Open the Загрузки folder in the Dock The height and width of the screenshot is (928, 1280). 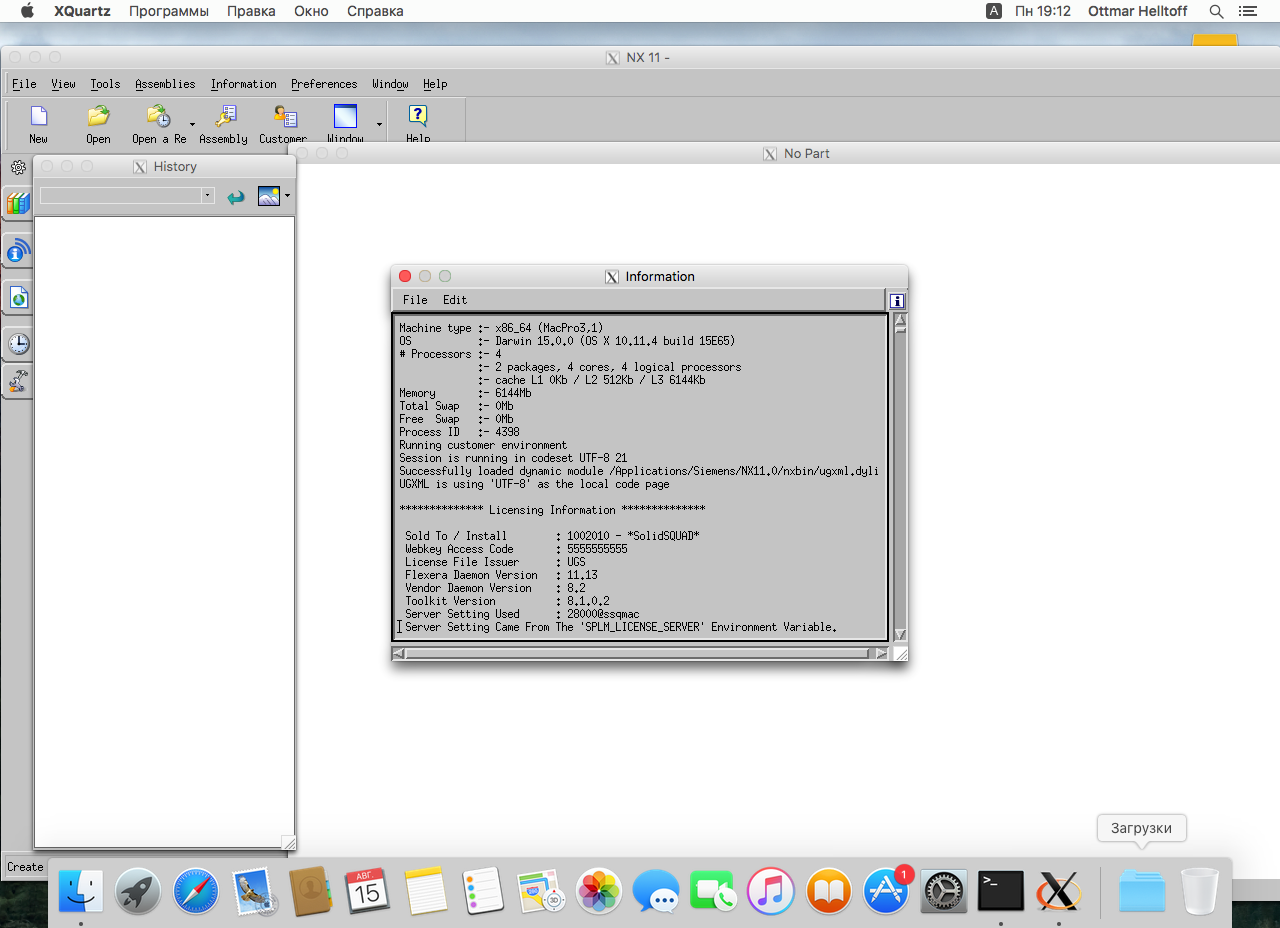tap(1141, 890)
